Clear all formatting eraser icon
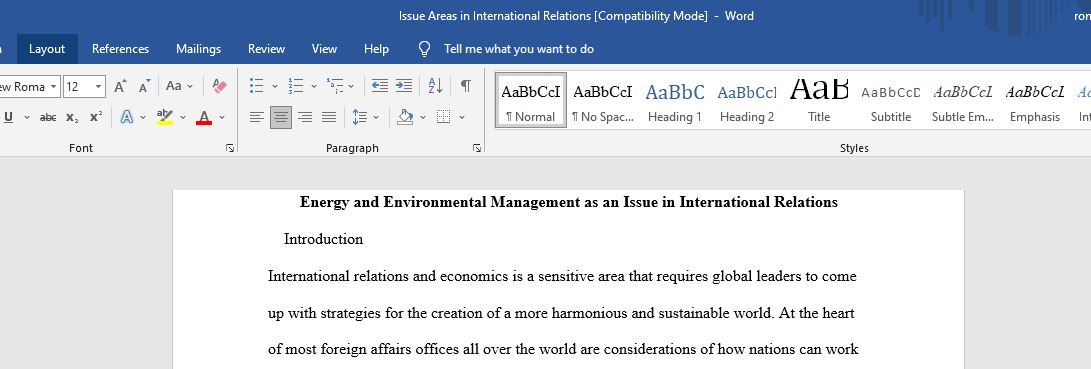Viewport: 1091px width, 369px height. (220, 86)
